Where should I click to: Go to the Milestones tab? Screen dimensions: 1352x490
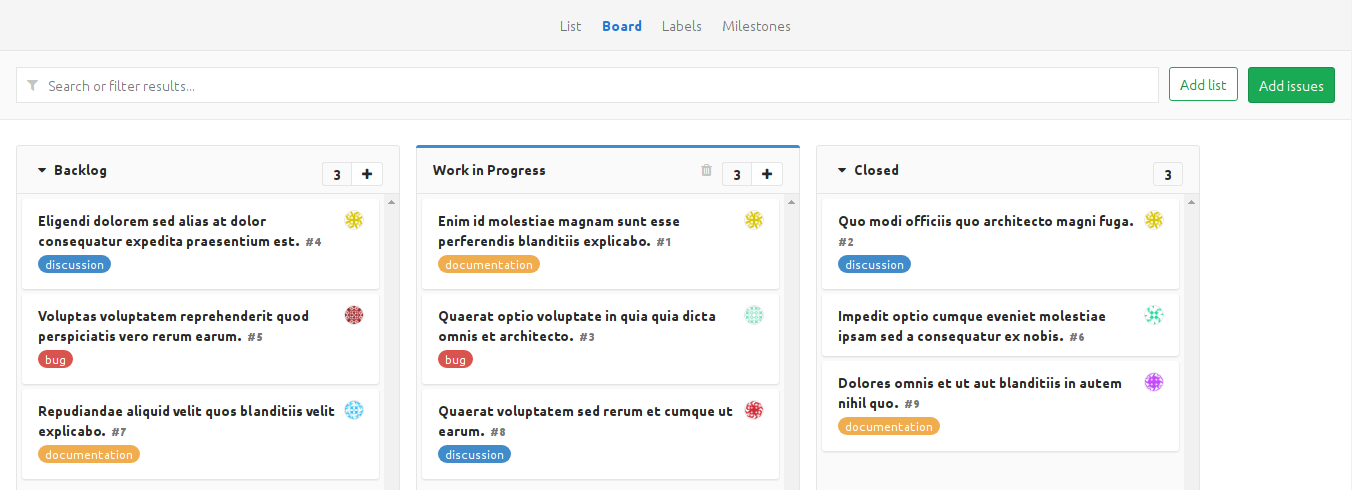pyautogui.click(x=756, y=26)
